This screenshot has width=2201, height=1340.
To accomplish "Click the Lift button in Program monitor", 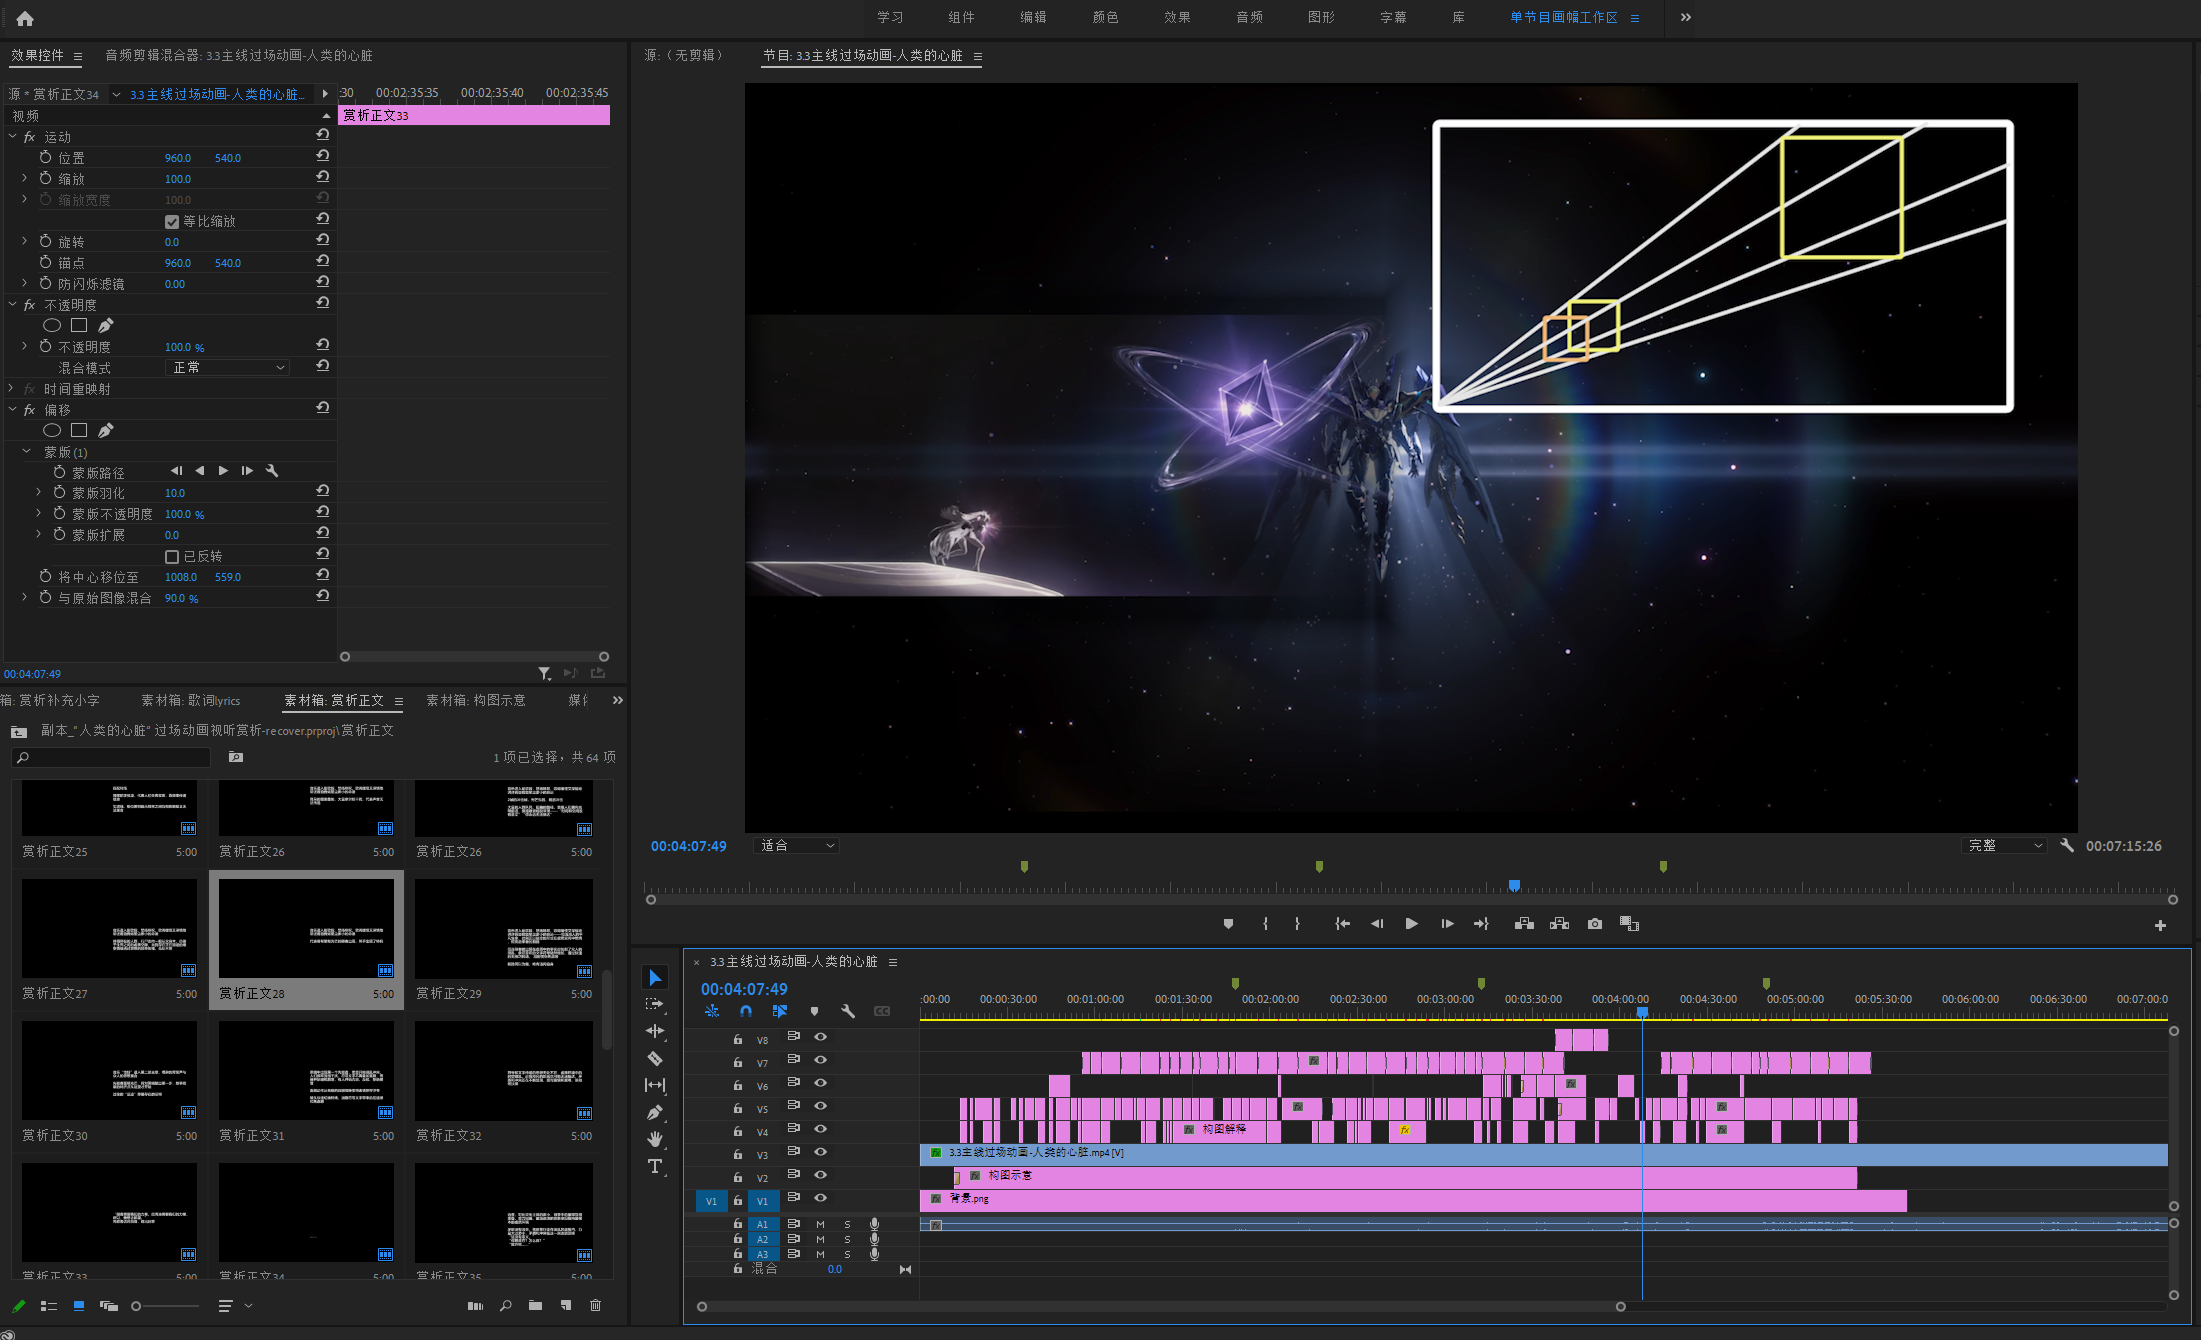I will pos(1524,924).
